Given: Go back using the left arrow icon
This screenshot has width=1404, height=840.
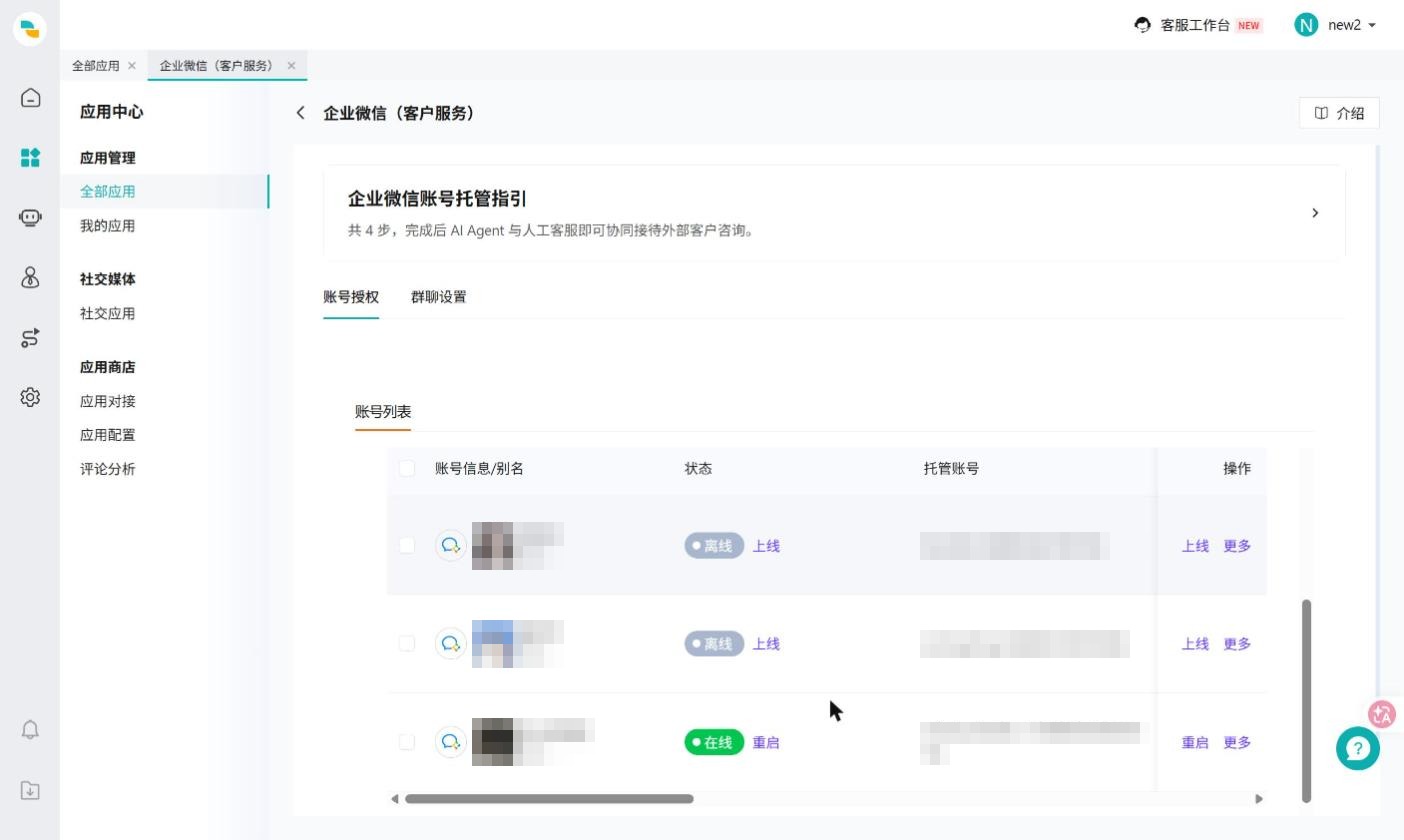Looking at the screenshot, I should tap(300, 113).
